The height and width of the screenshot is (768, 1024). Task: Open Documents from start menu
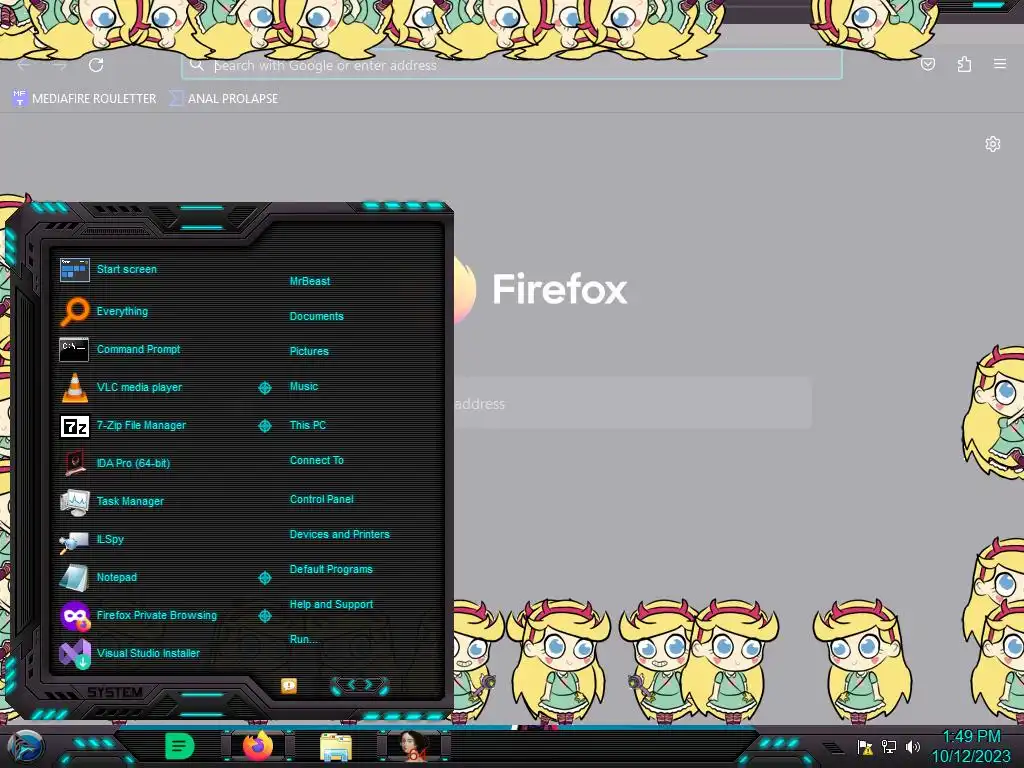[x=316, y=316]
